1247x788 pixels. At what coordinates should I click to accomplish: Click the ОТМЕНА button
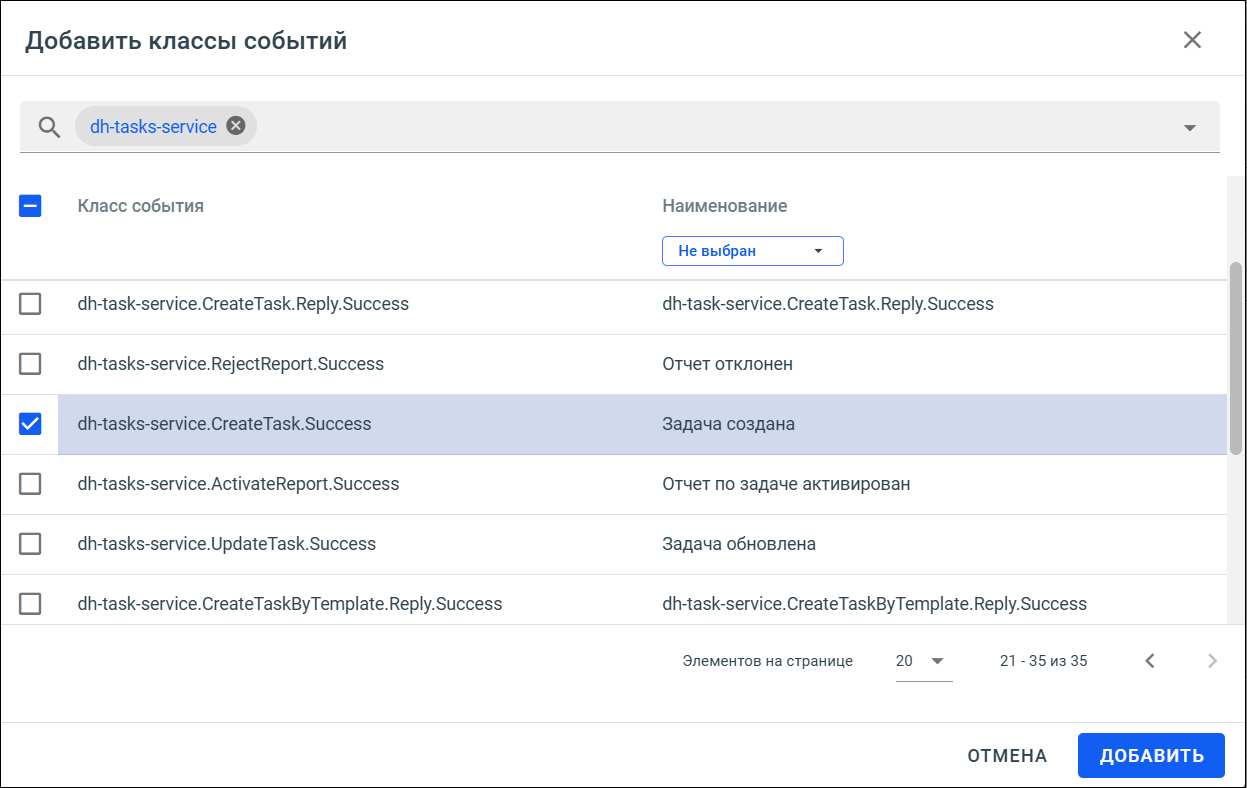[x=1007, y=756]
